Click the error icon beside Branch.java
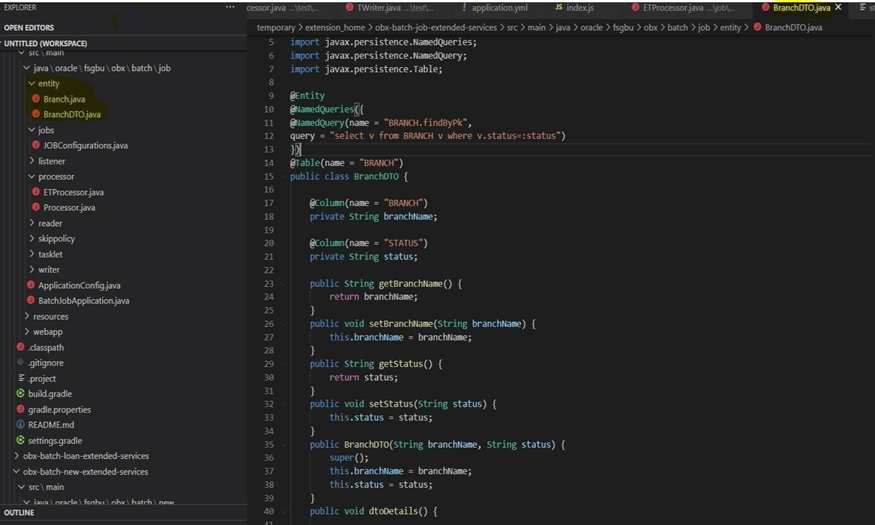Image resolution: width=875 pixels, height=525 pixels. click(36, 99)
